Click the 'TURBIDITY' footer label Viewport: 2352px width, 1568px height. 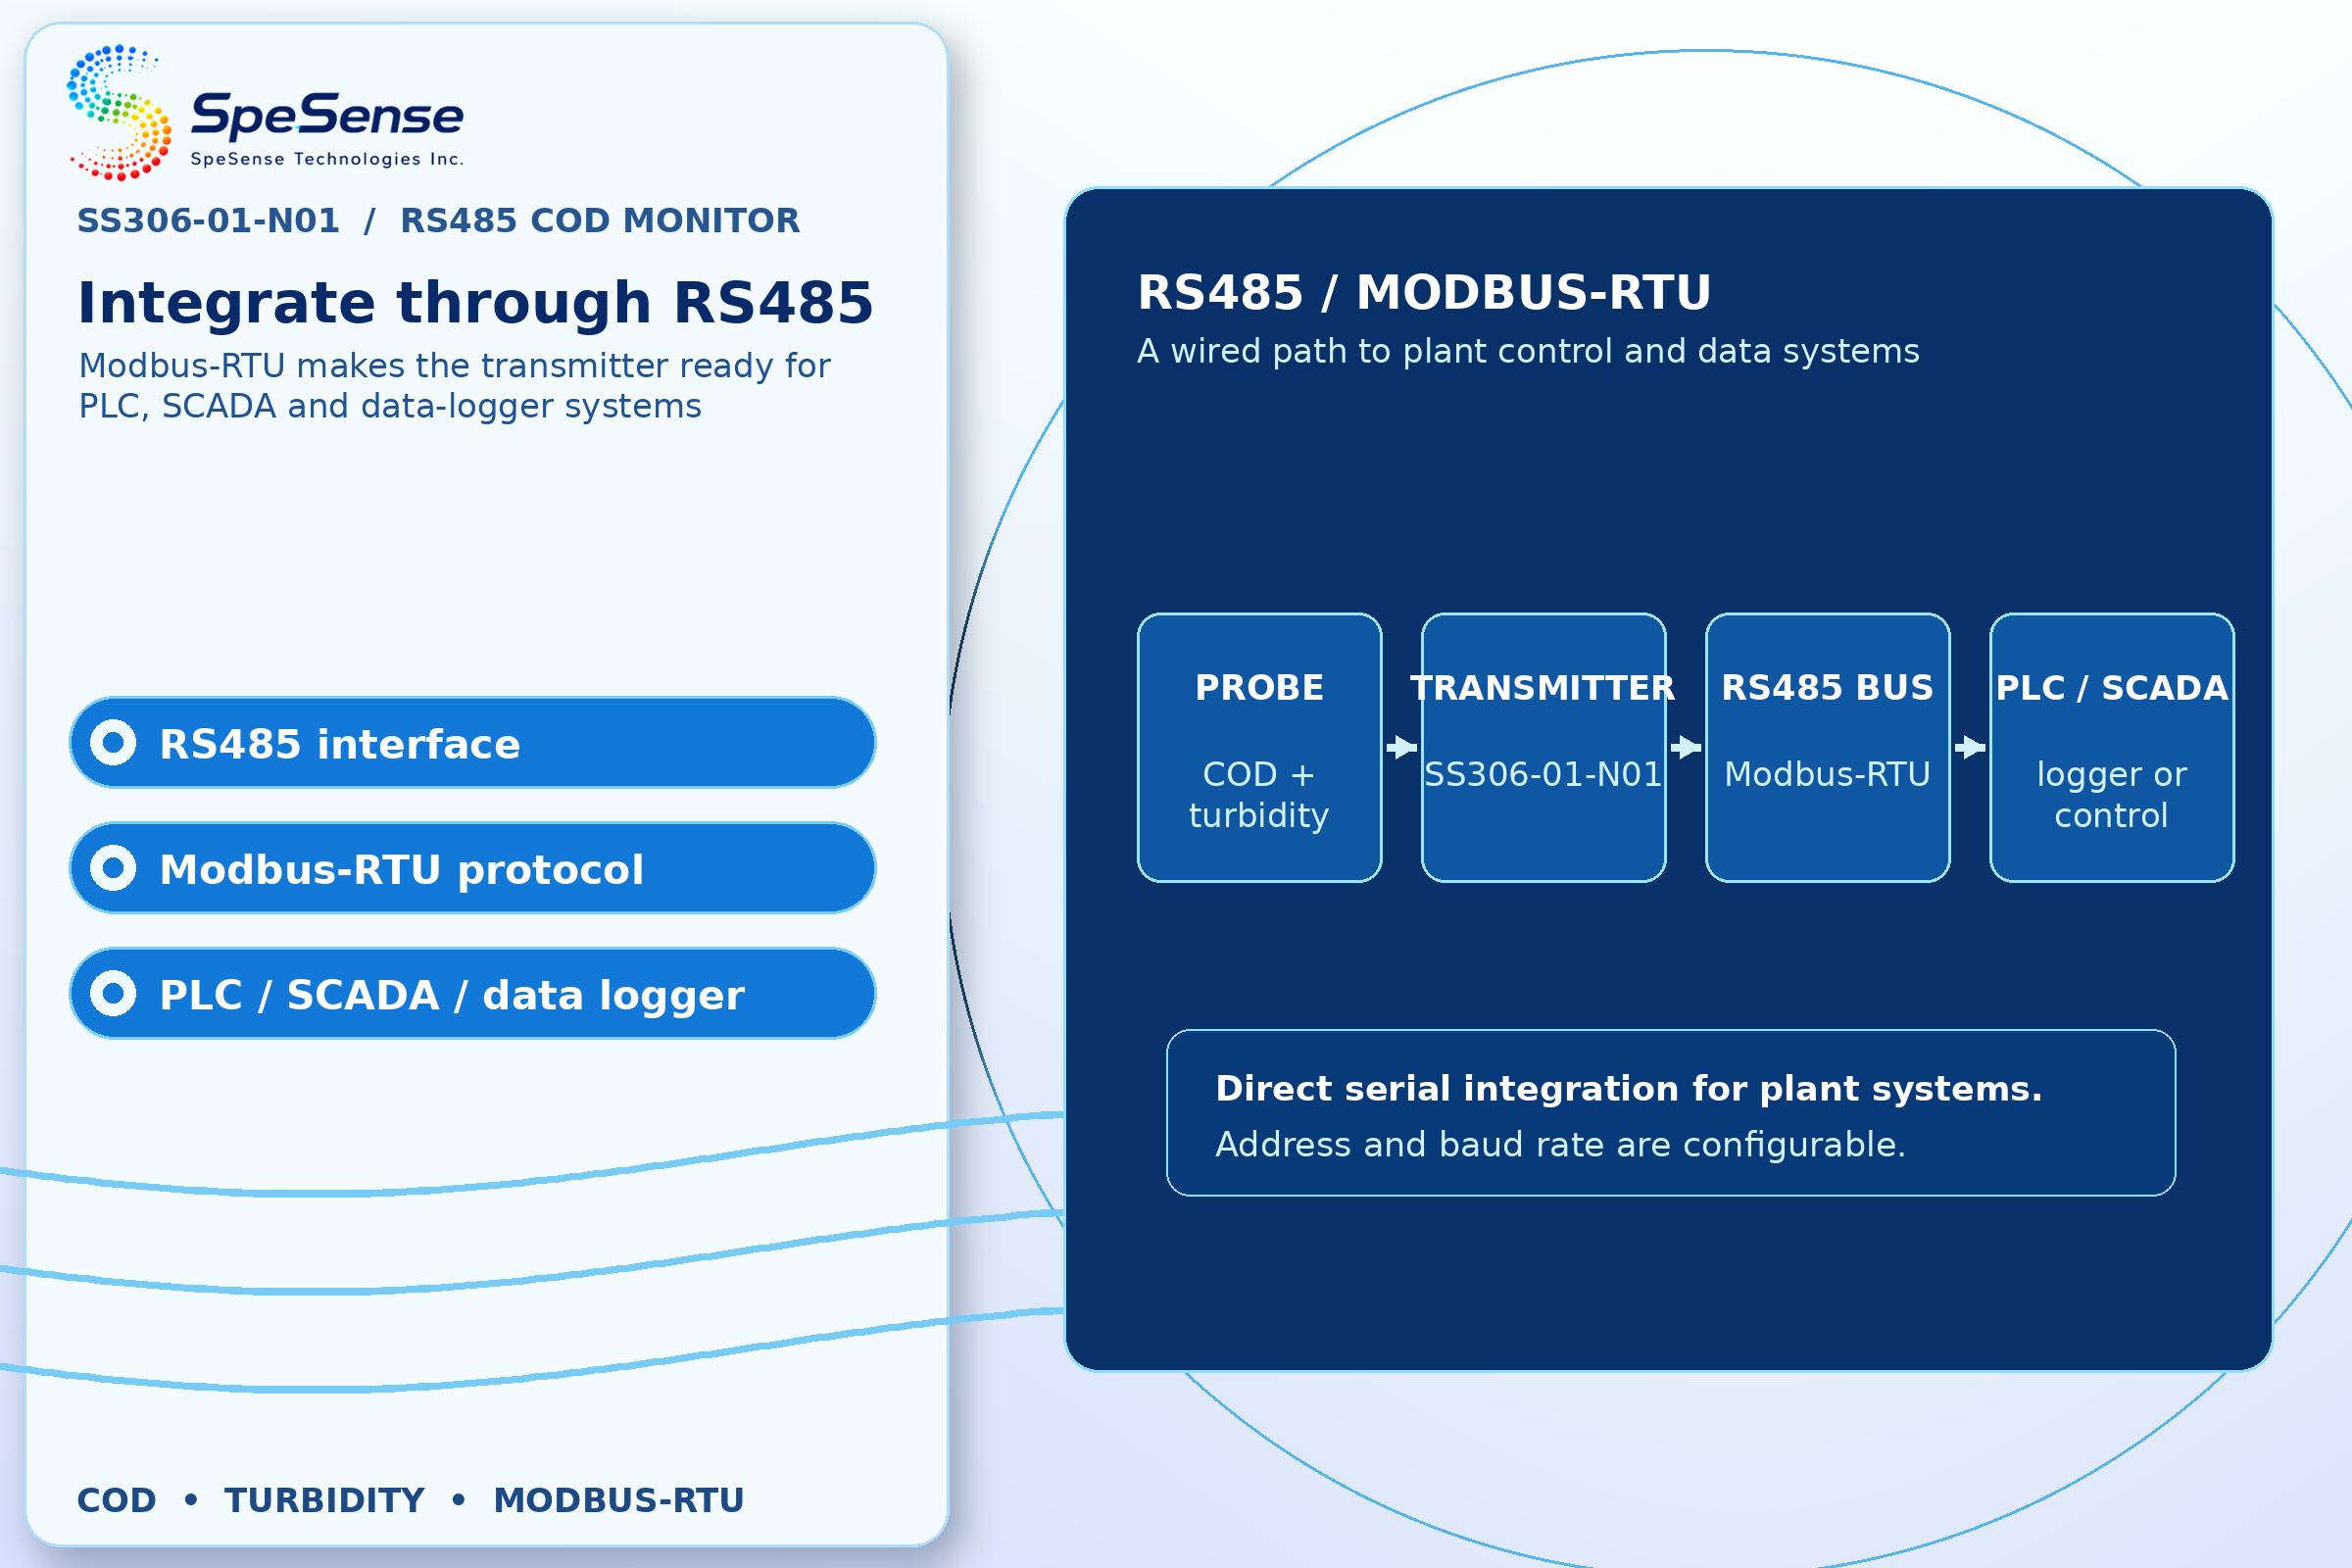[x=325, y=1500]
